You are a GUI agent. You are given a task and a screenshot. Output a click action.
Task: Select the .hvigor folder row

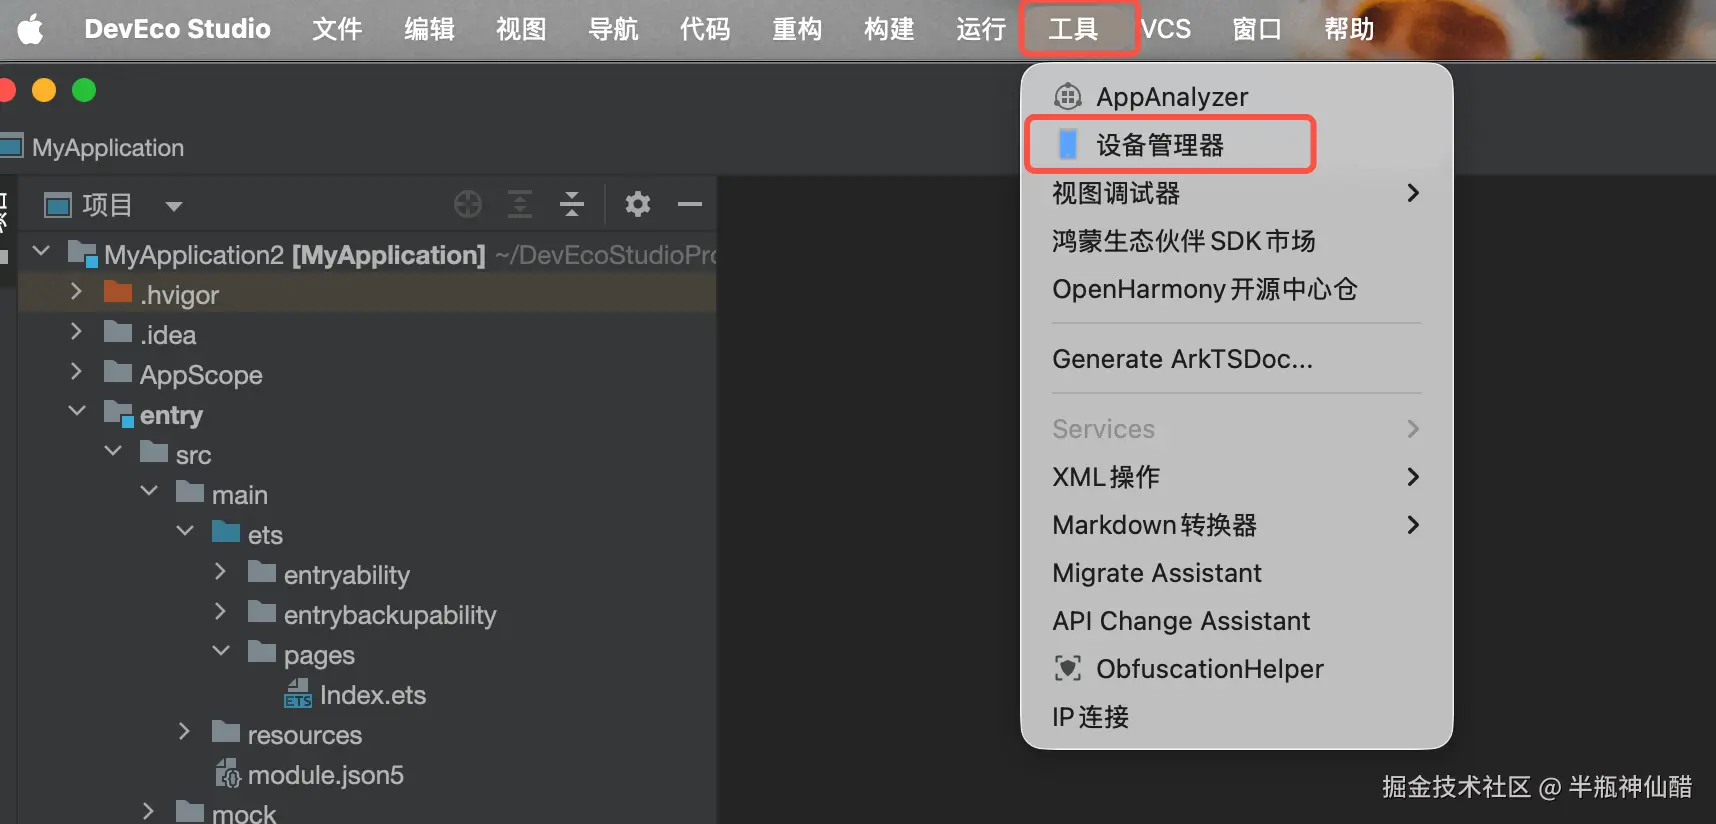click(366, 294)
